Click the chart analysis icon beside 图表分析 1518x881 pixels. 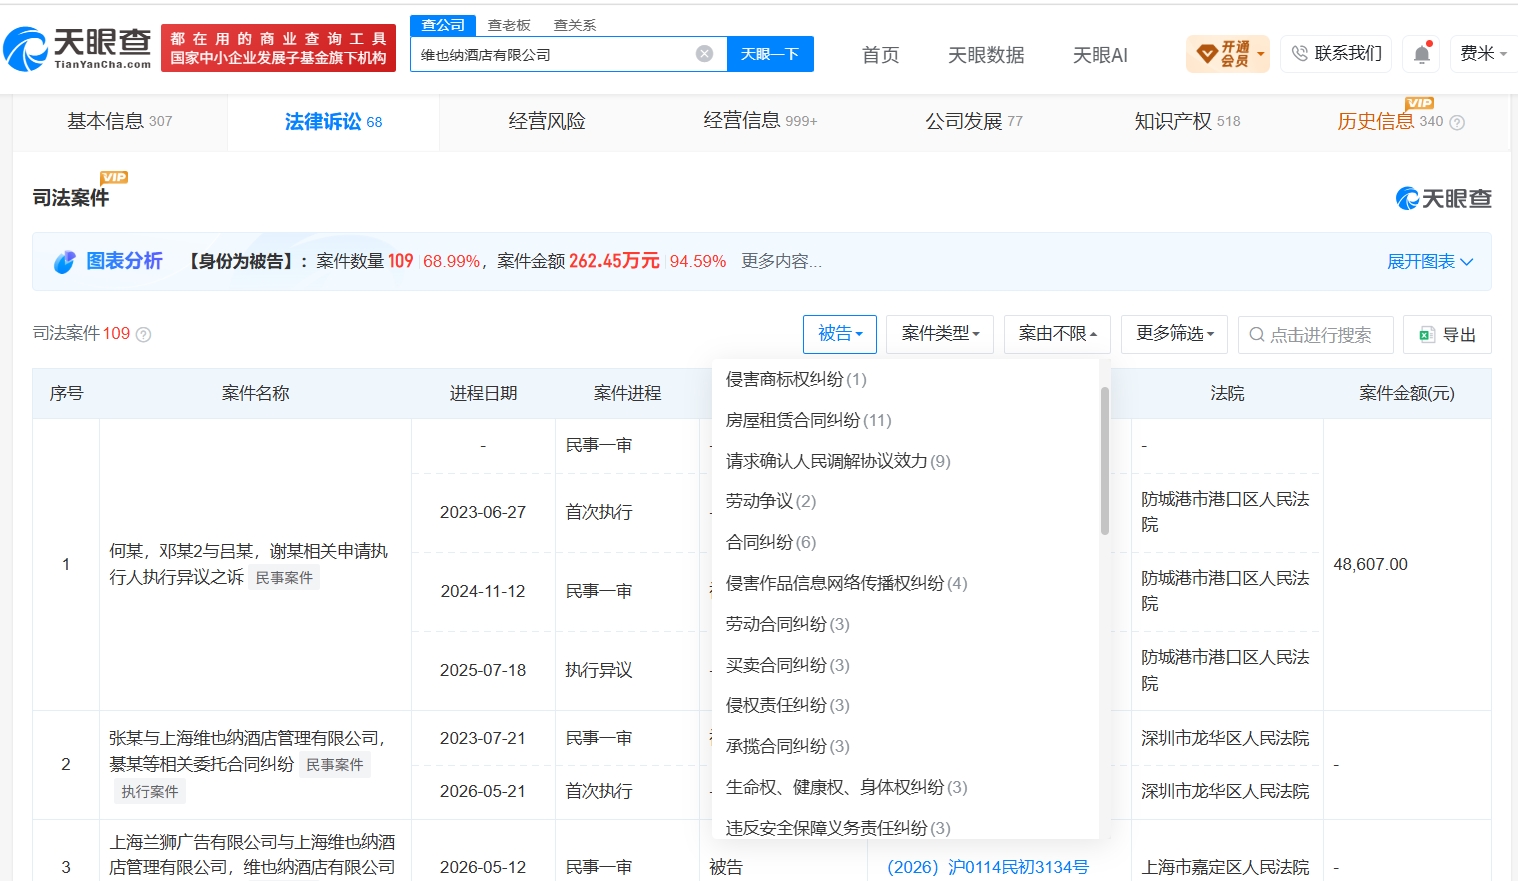click(65, 262)
